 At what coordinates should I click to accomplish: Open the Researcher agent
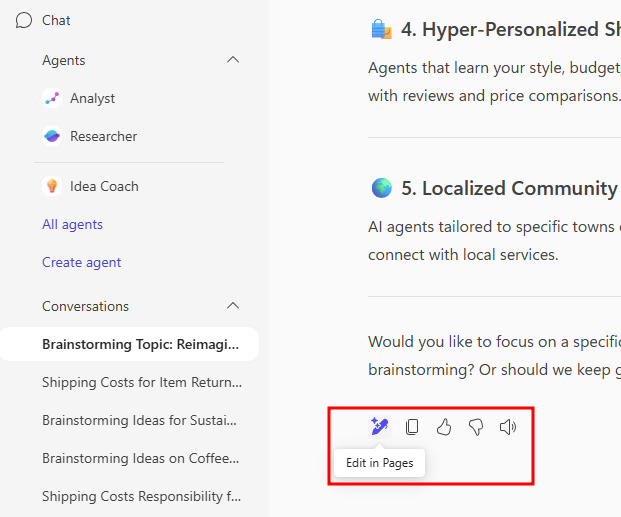tap(103, 136)
